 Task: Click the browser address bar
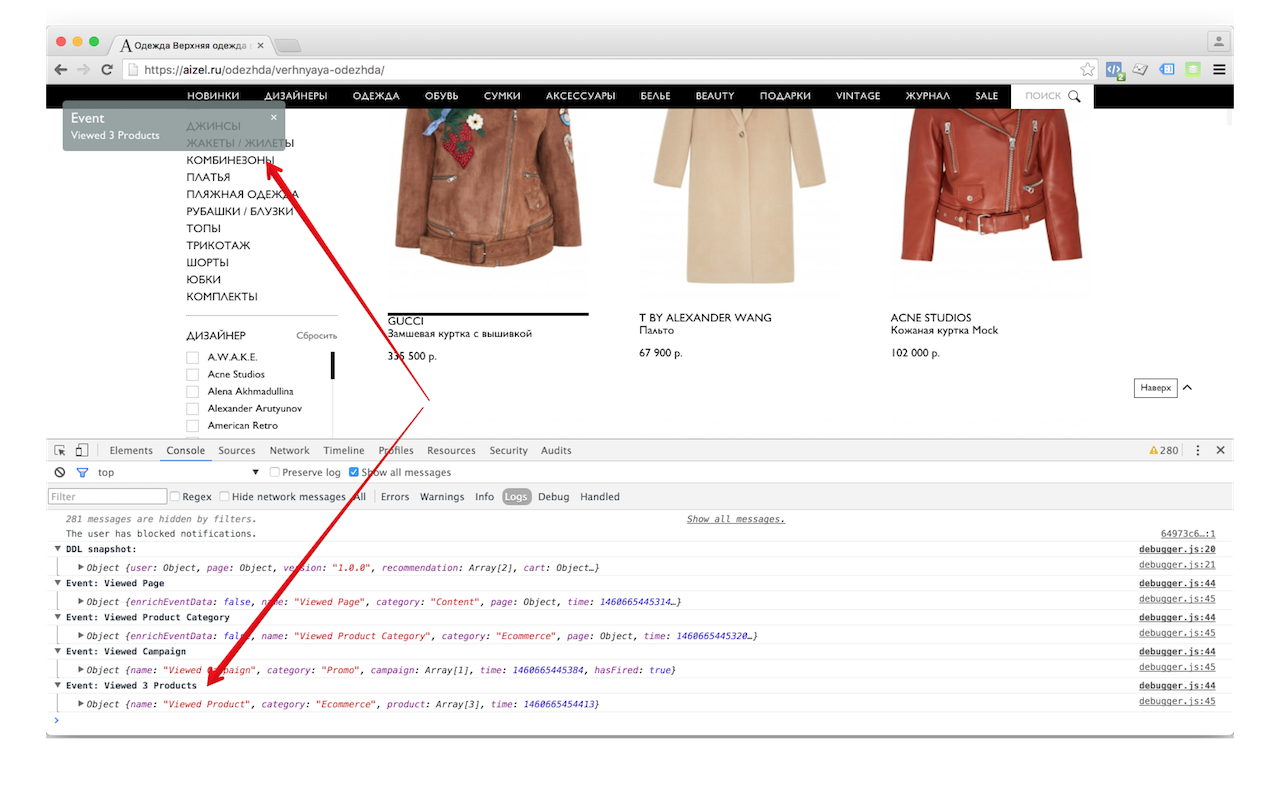click(610, 70)
